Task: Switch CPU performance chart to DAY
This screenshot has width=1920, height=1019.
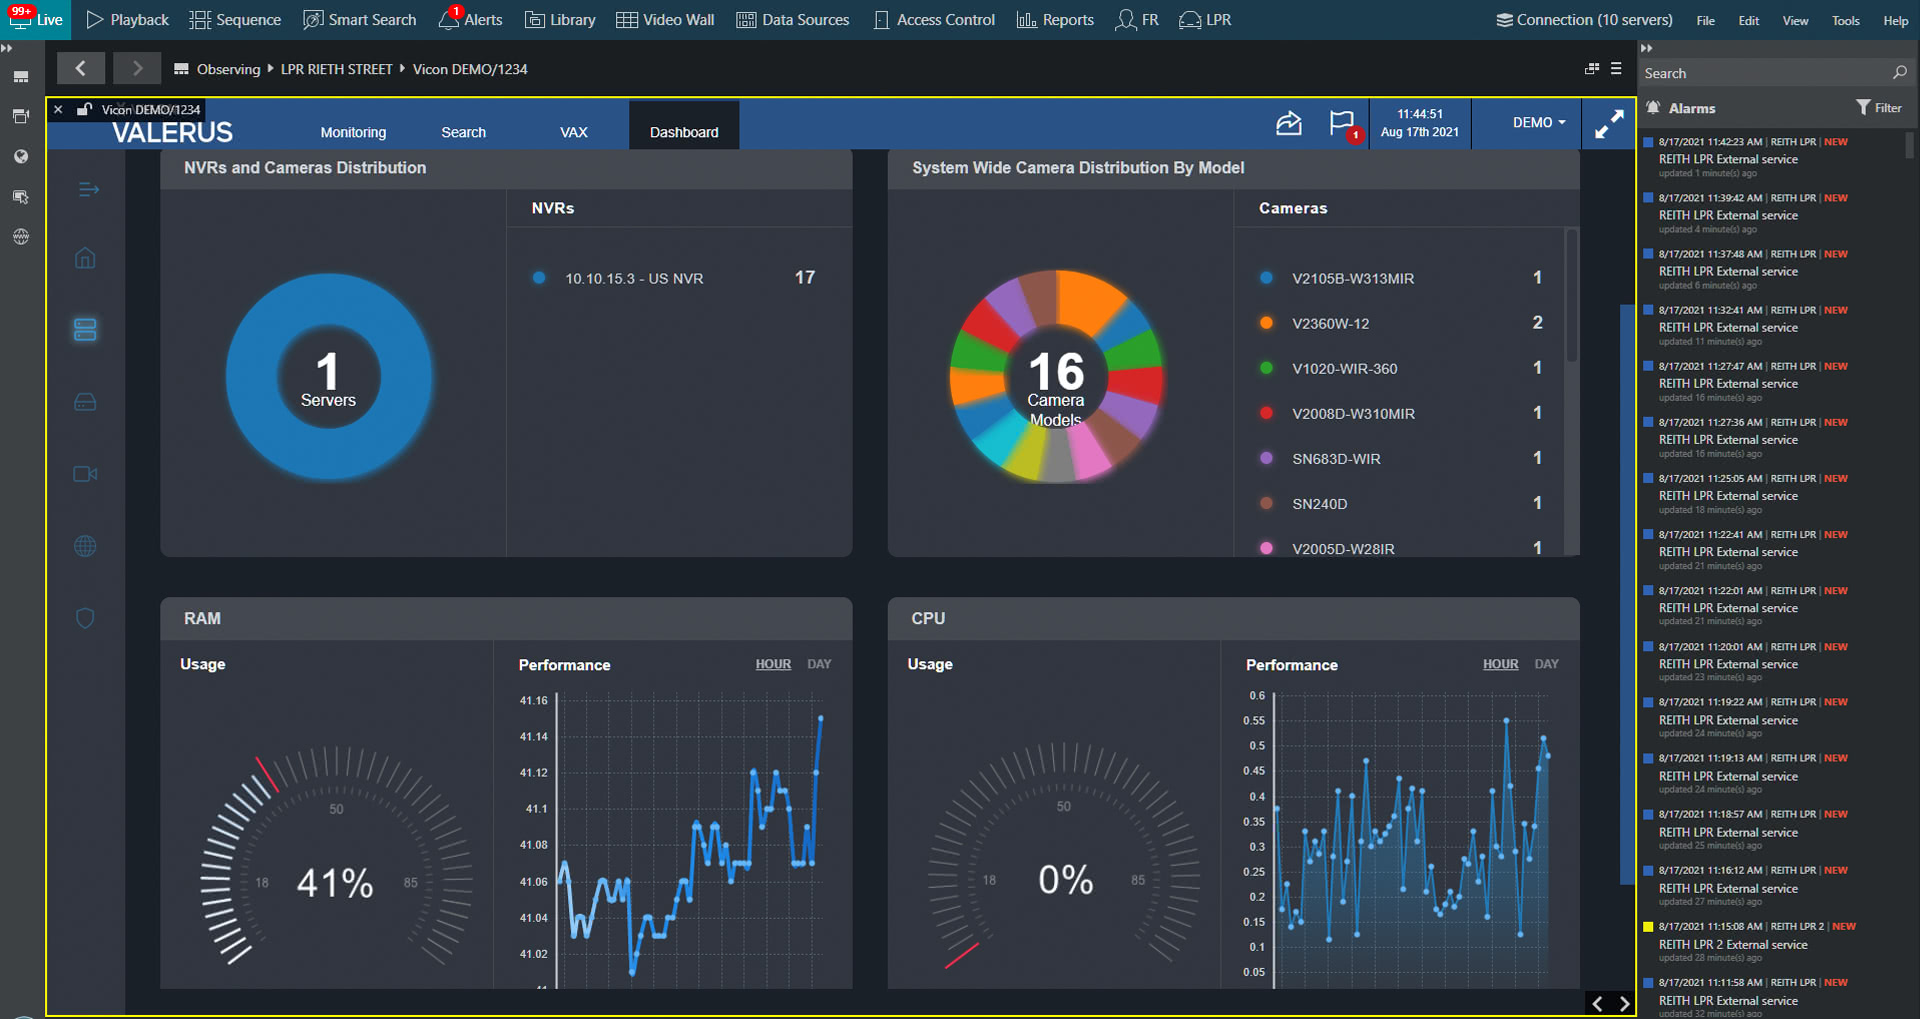Action: point(1546,664)
